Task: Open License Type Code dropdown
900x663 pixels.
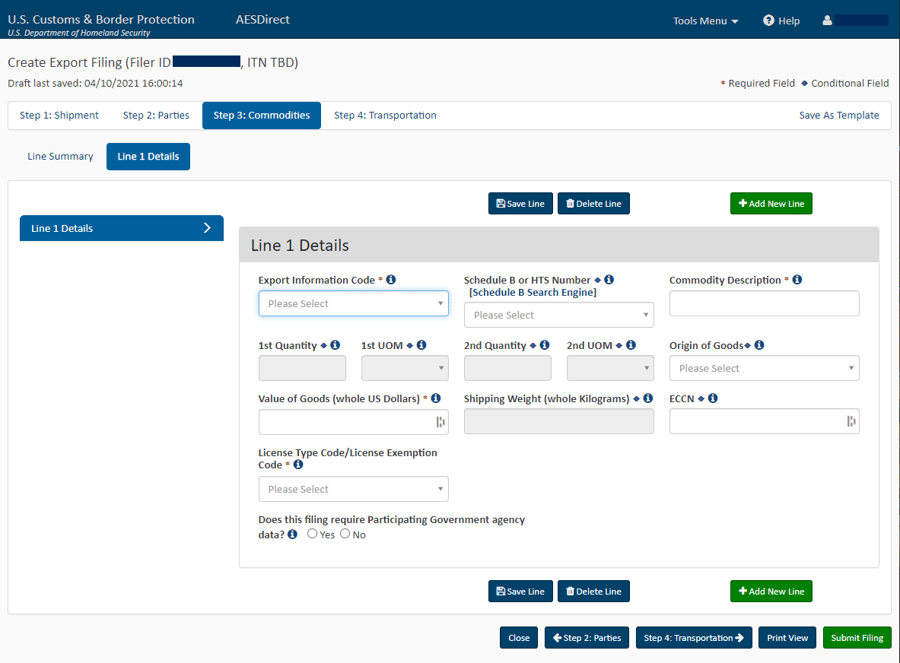Action: point(353,489)
